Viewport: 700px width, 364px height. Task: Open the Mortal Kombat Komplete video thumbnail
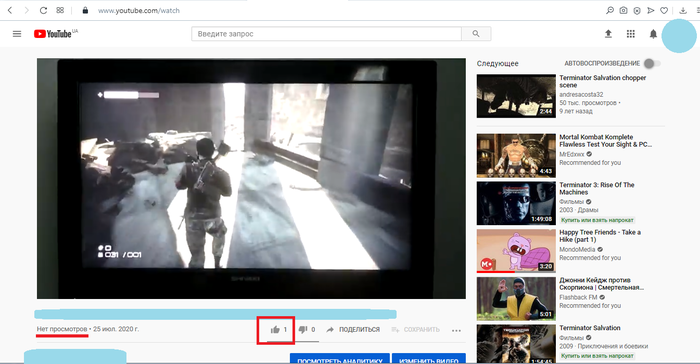point(516,155)
